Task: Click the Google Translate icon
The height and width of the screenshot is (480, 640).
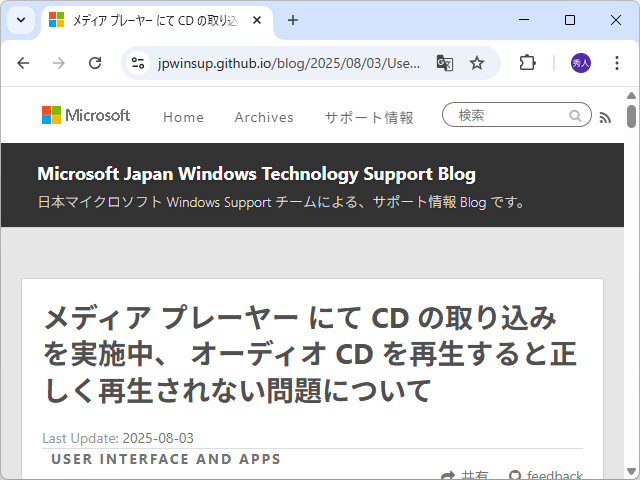Action: tap(444, 63)
